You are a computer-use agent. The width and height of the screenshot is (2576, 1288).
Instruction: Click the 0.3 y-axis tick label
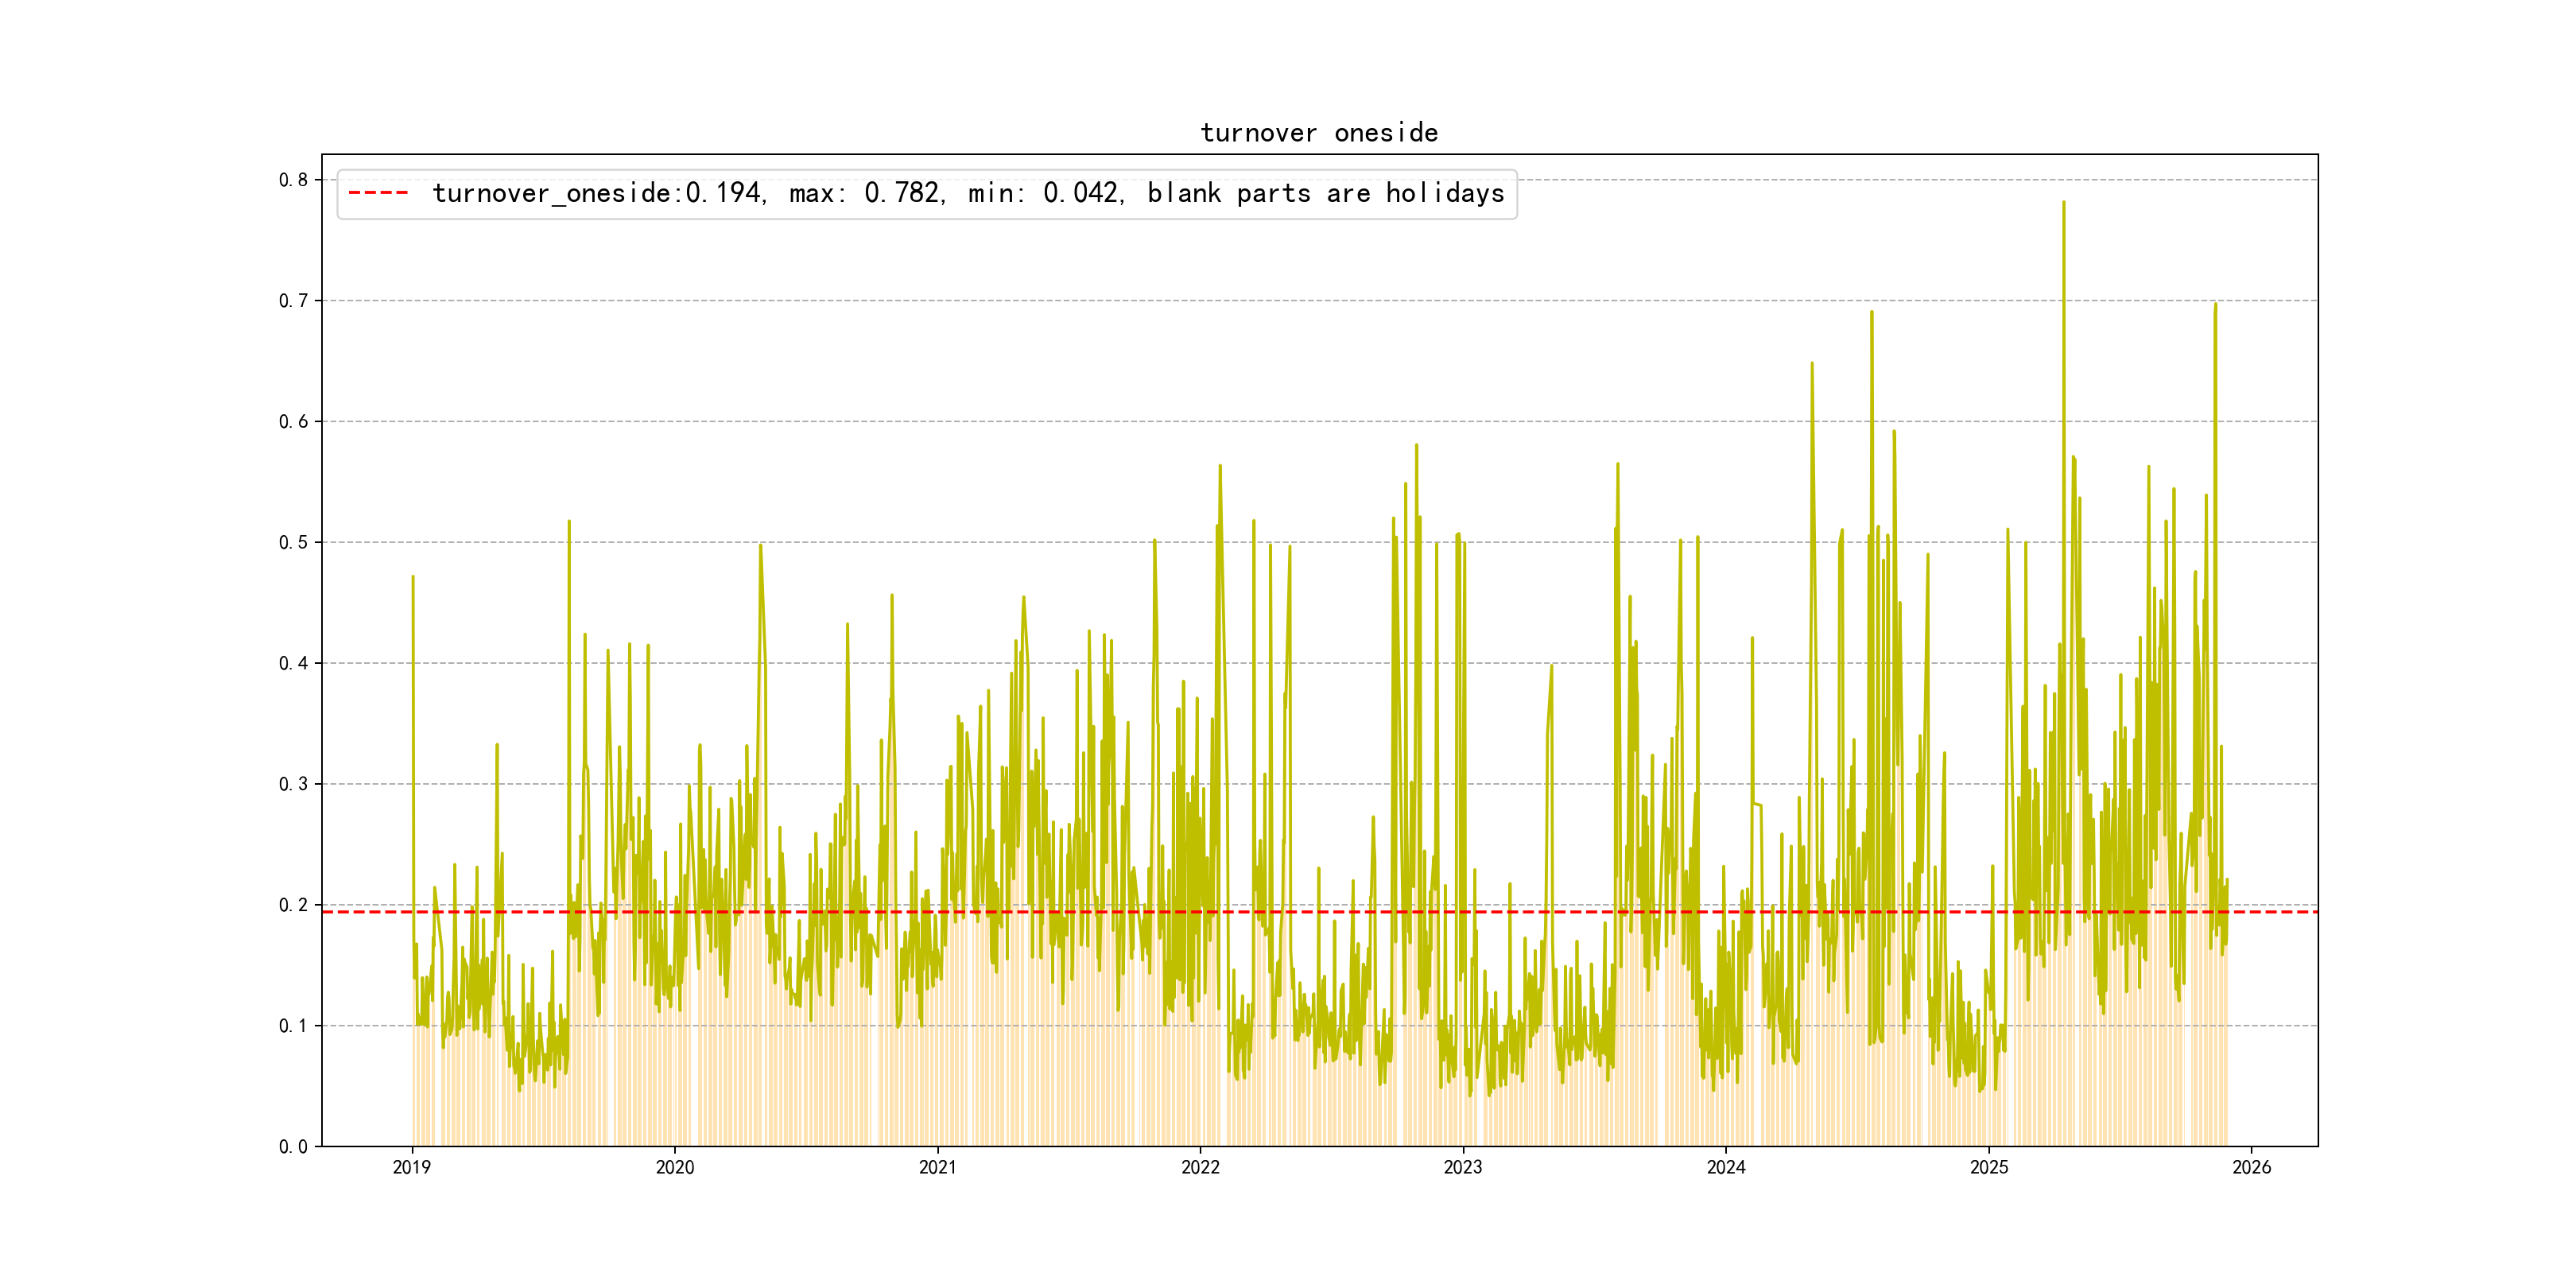pyautogui.click(x=293, y=784)
